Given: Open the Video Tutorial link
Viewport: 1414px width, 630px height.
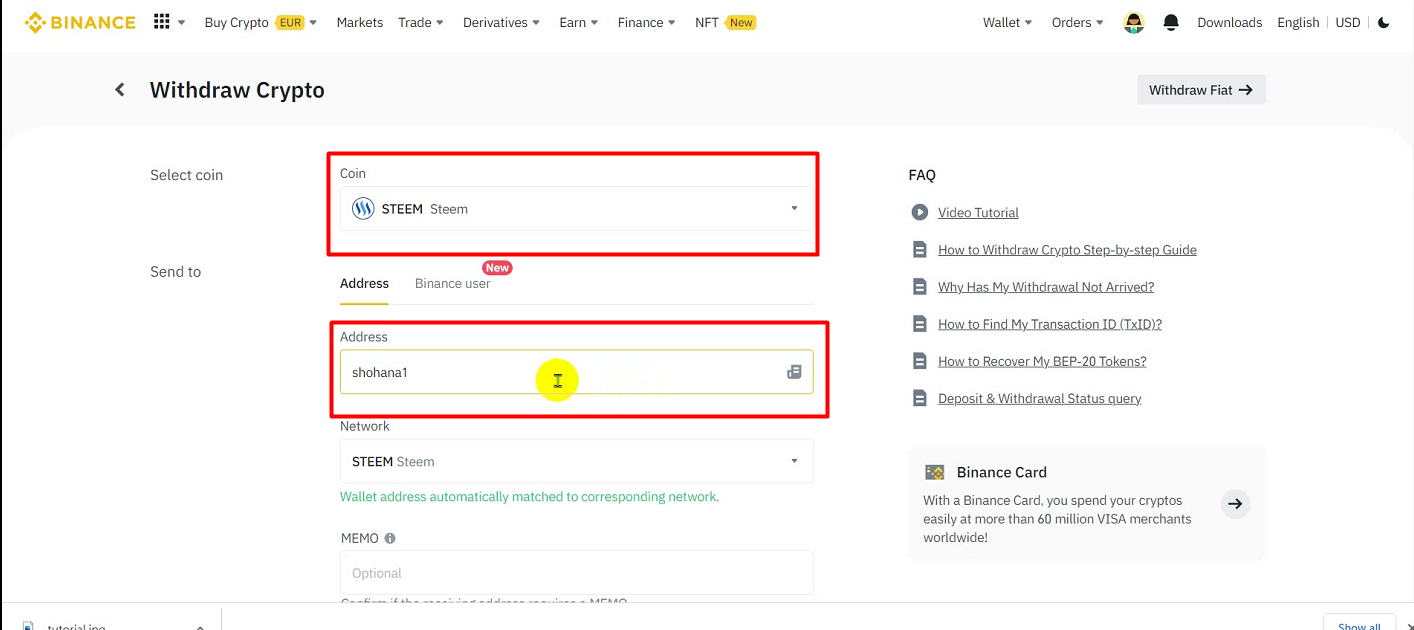Looking at the screenshot, I should pos(978,212).
